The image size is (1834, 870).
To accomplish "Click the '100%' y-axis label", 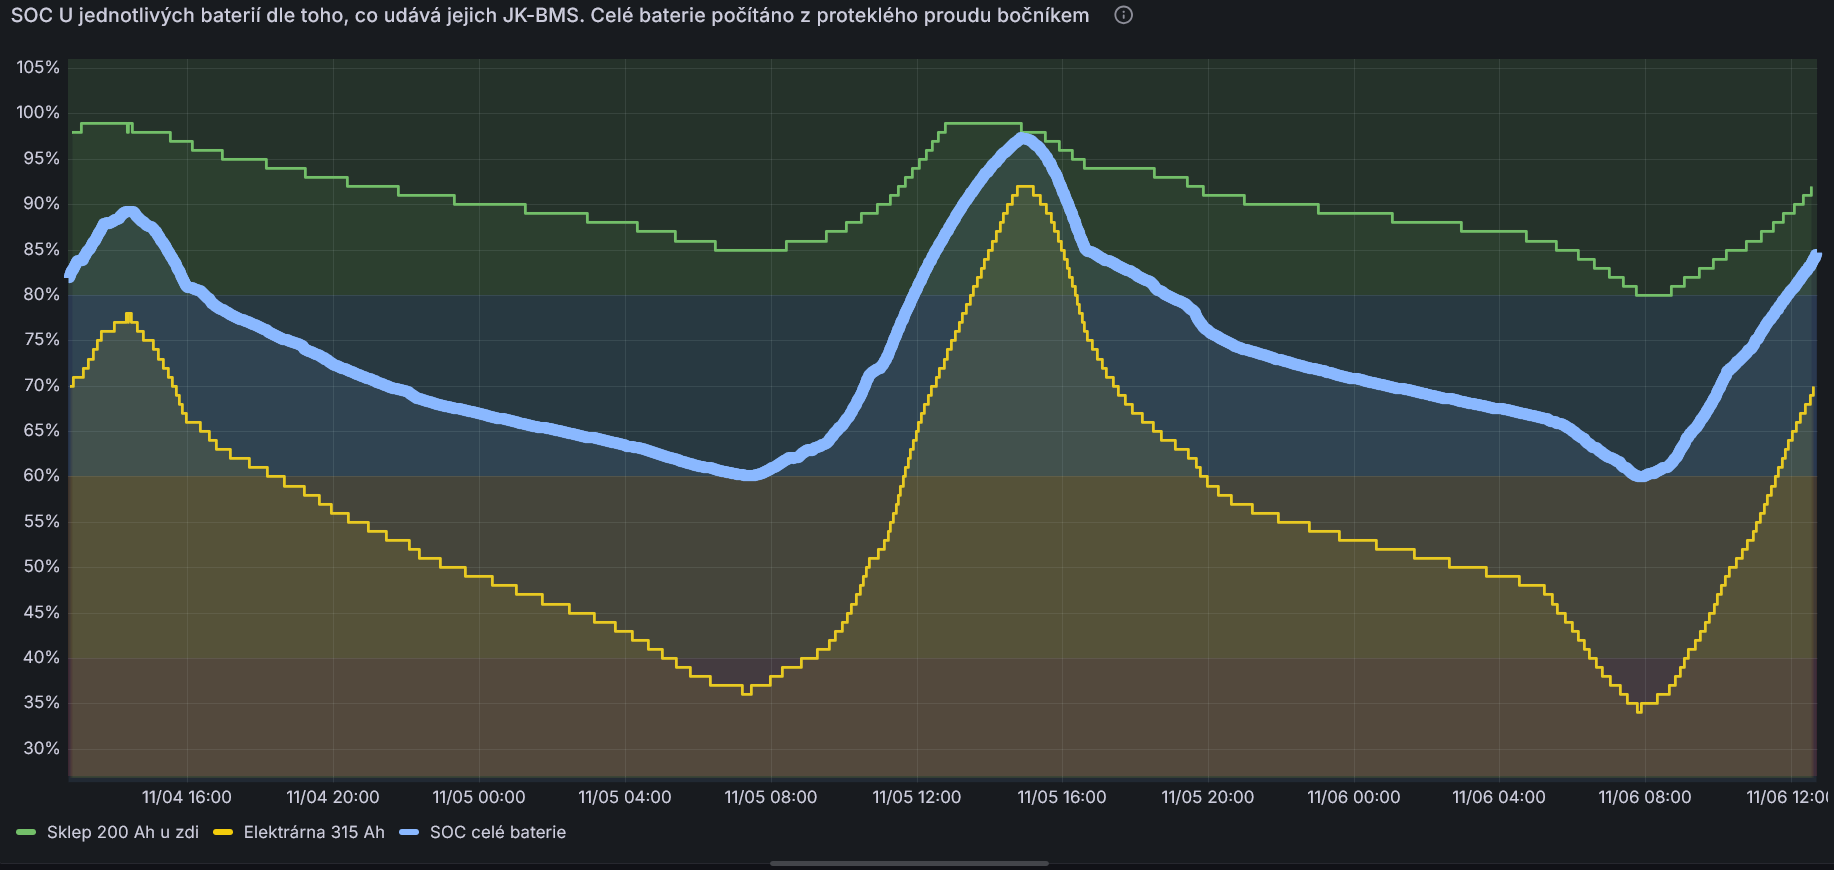I will (x=38, y=113).
